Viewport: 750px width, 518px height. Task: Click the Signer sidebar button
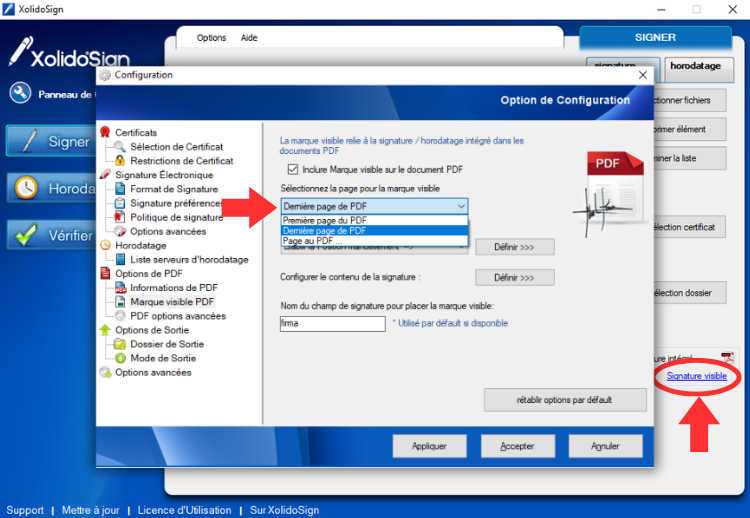pyautogui.click(x=52, y=141)
